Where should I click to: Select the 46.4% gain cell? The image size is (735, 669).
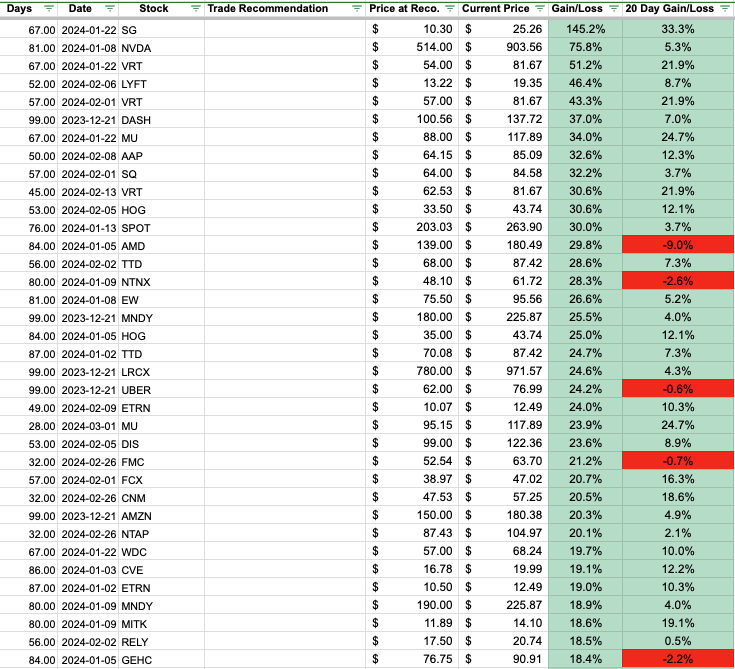point(585,83)
